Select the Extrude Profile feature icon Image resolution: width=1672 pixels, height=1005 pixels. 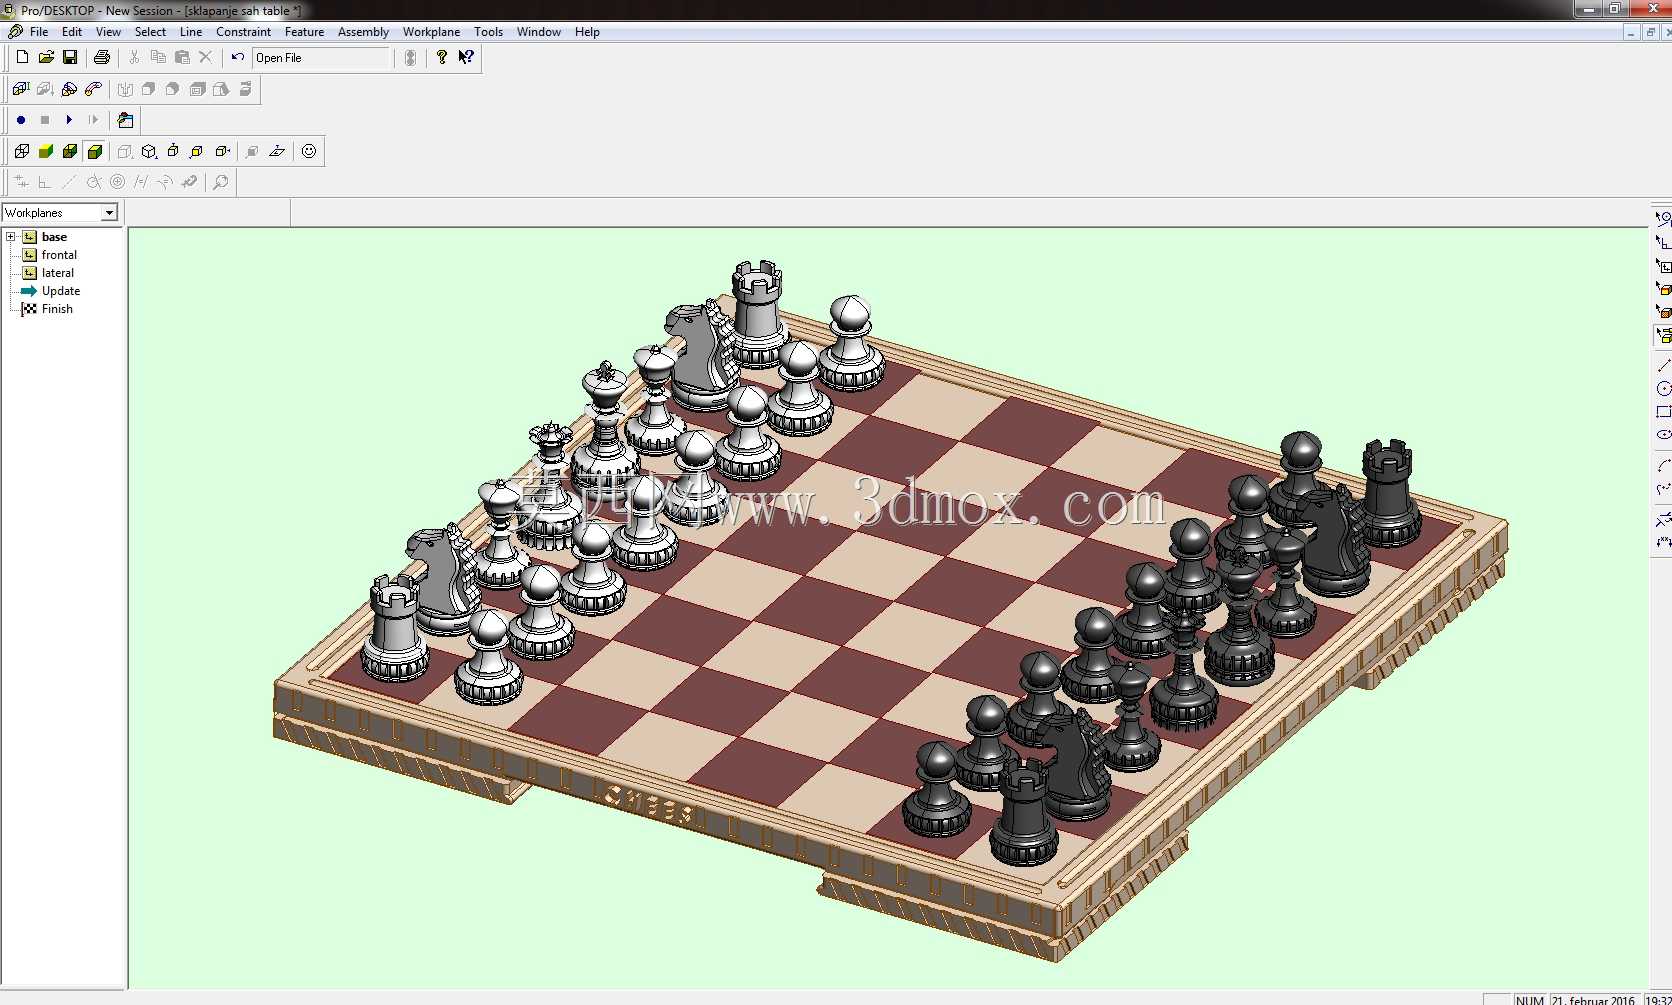click(x=21, y=89)
